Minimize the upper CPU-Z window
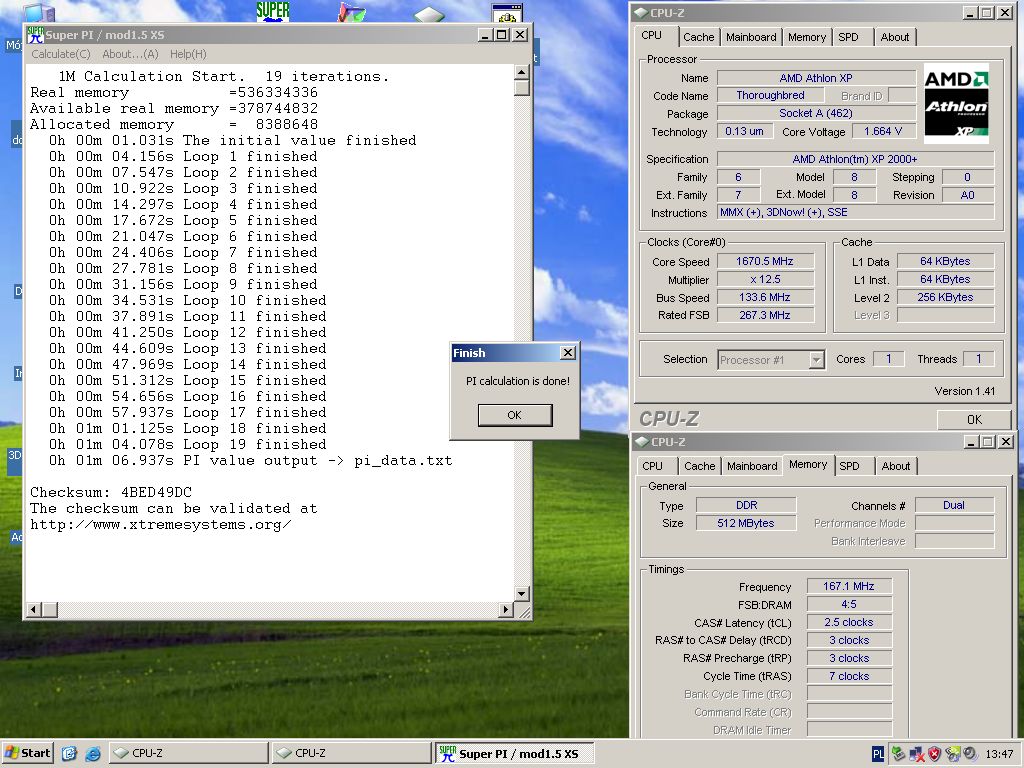This screenshot has height=768, width=1024. [970, 12]
